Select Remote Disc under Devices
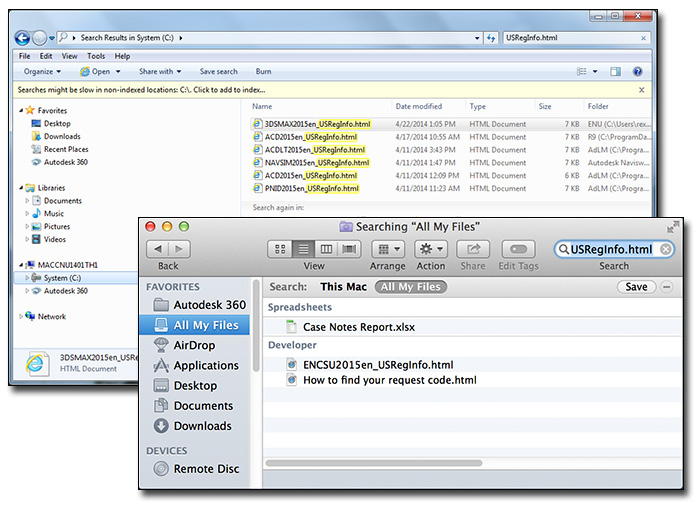 (197, 469)
